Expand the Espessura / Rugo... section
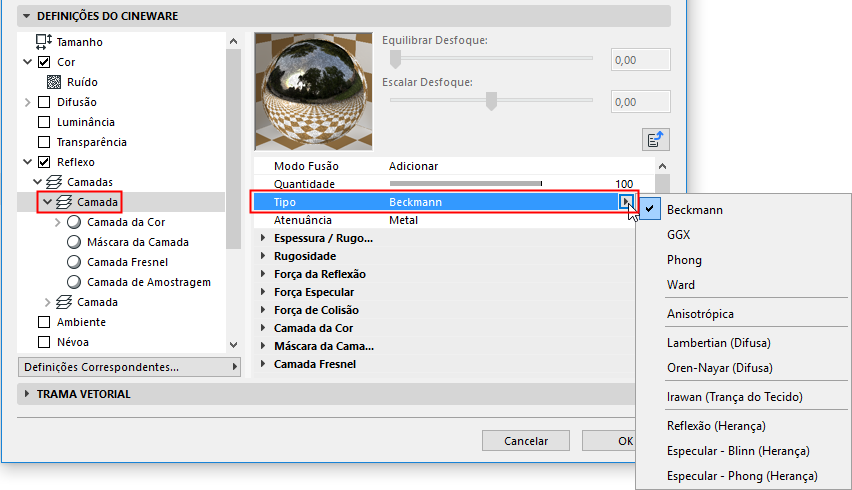This screenshot has height=490, width=852. click(263, 238)
